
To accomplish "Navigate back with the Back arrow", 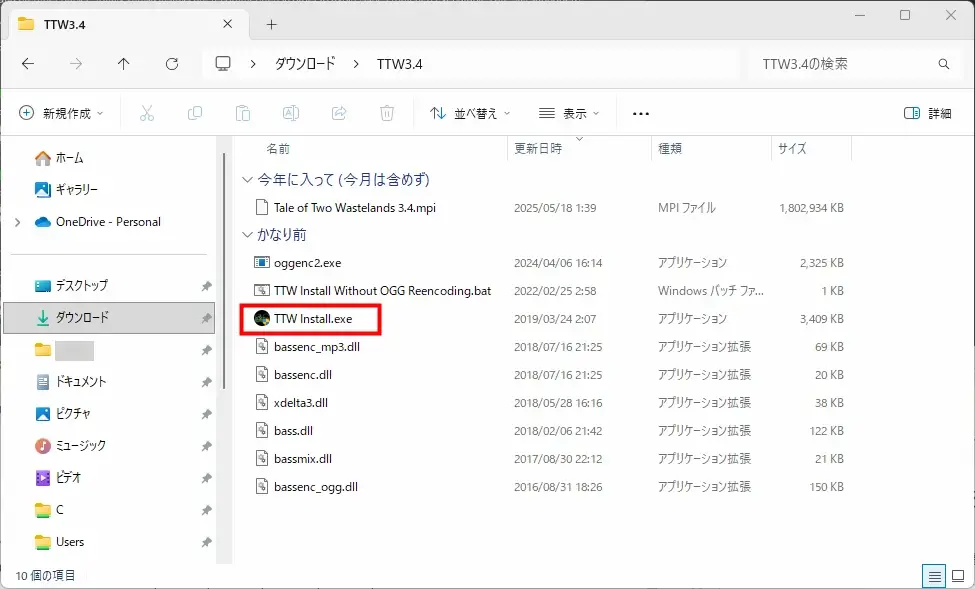I will pos(28,64).
